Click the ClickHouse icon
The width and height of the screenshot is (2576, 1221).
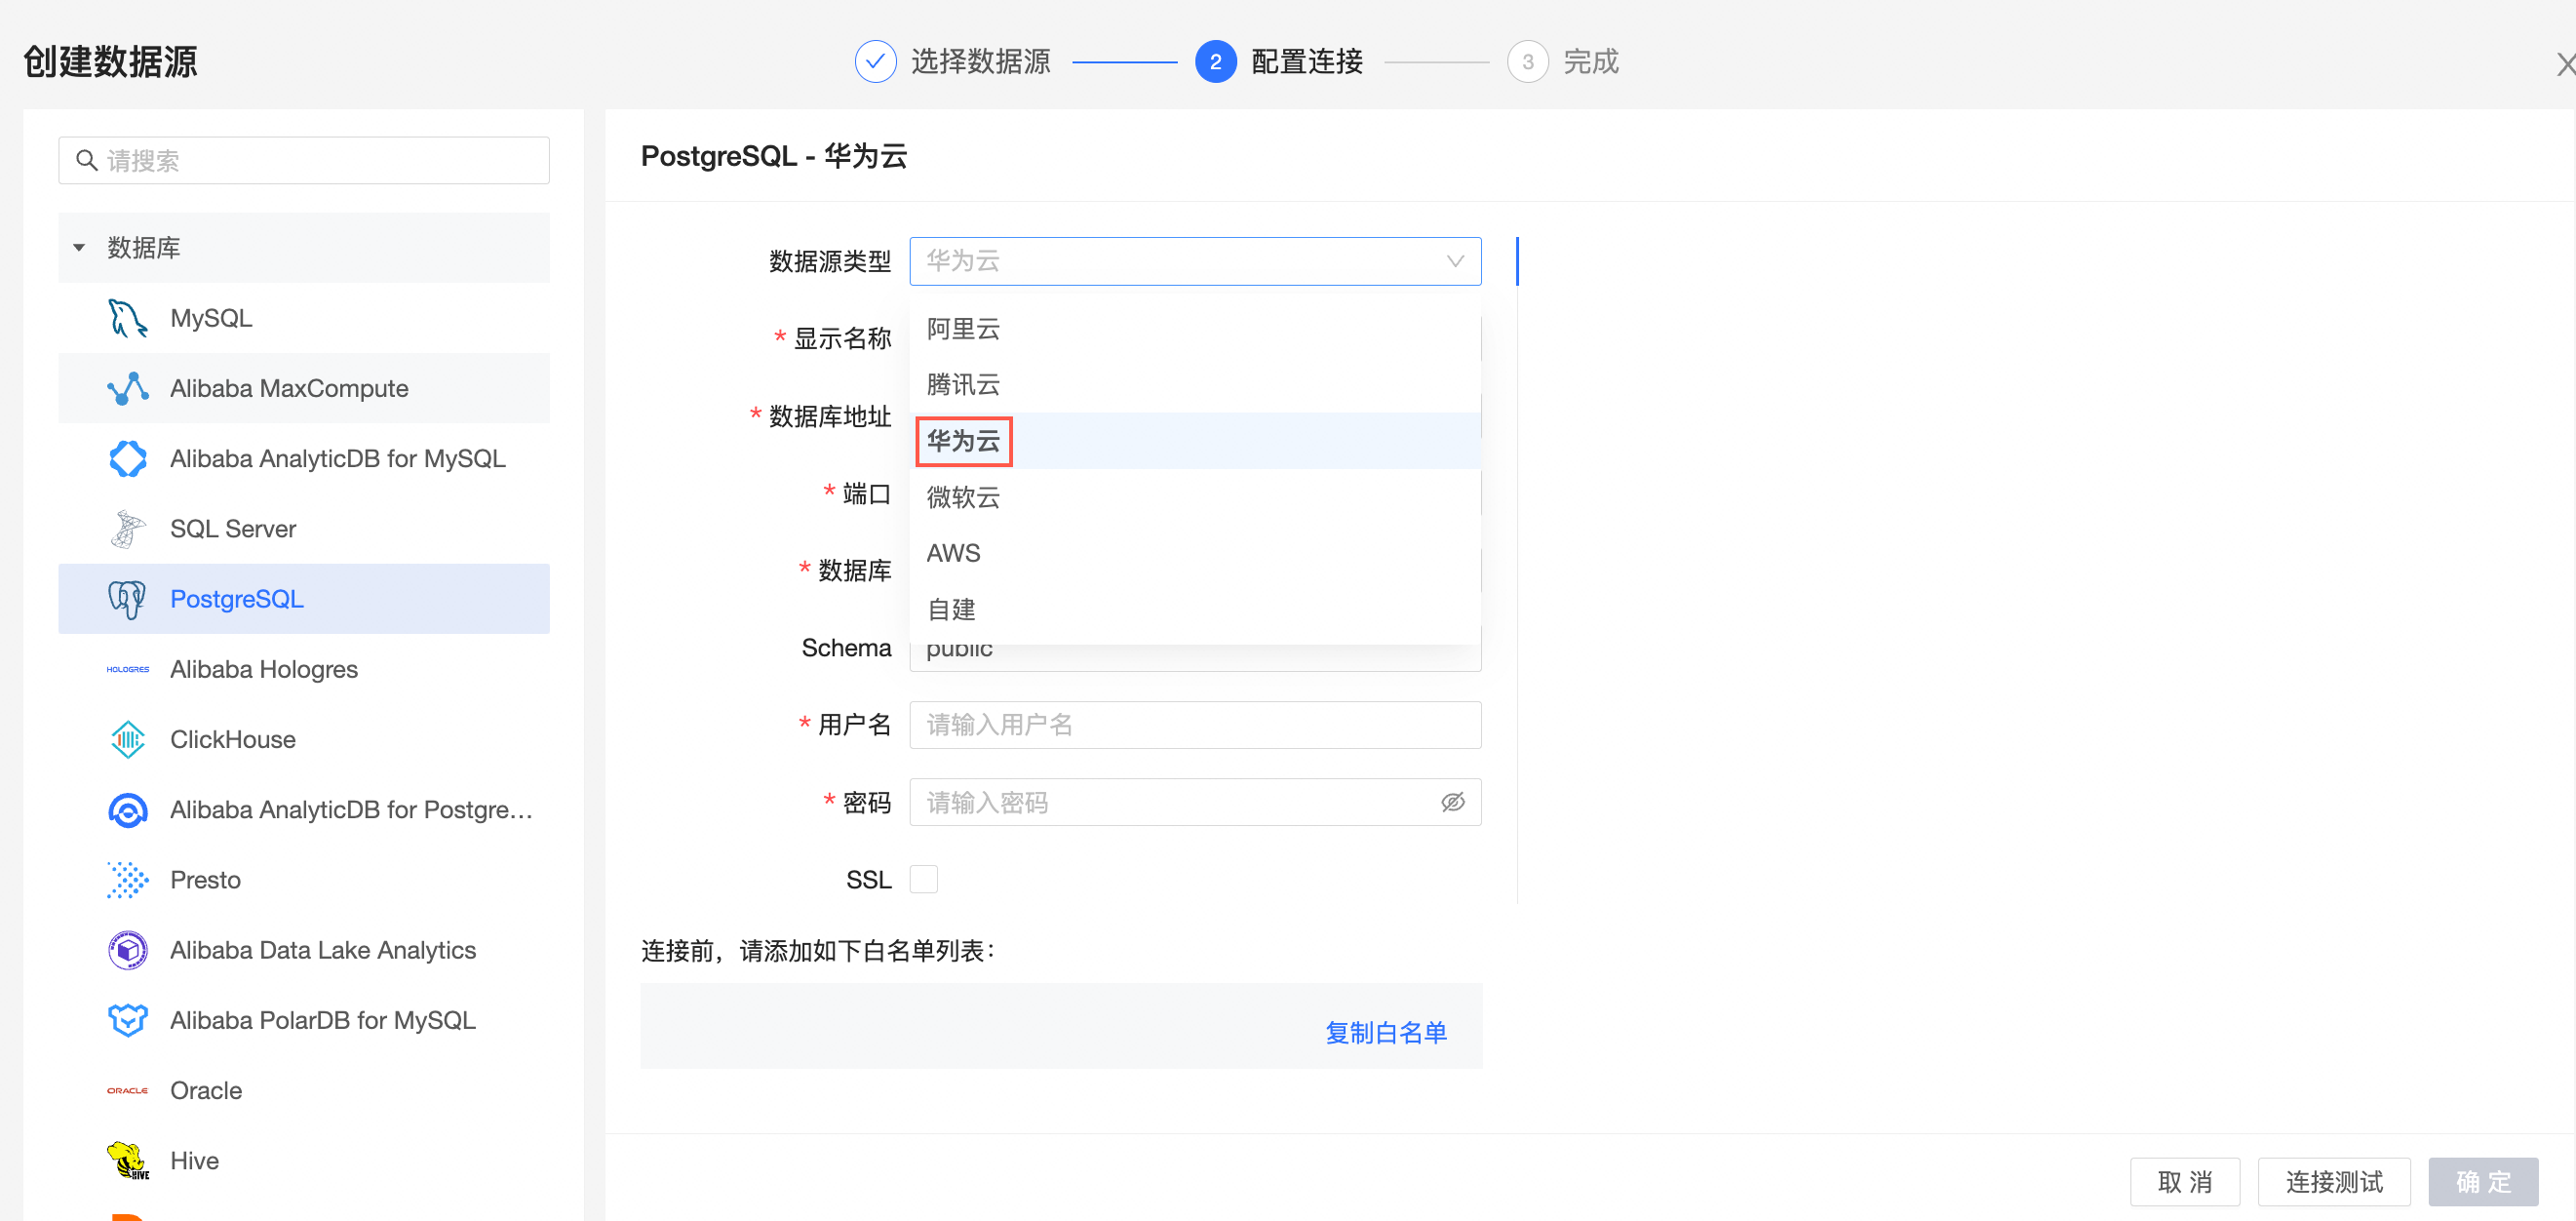tap(127, 739)
